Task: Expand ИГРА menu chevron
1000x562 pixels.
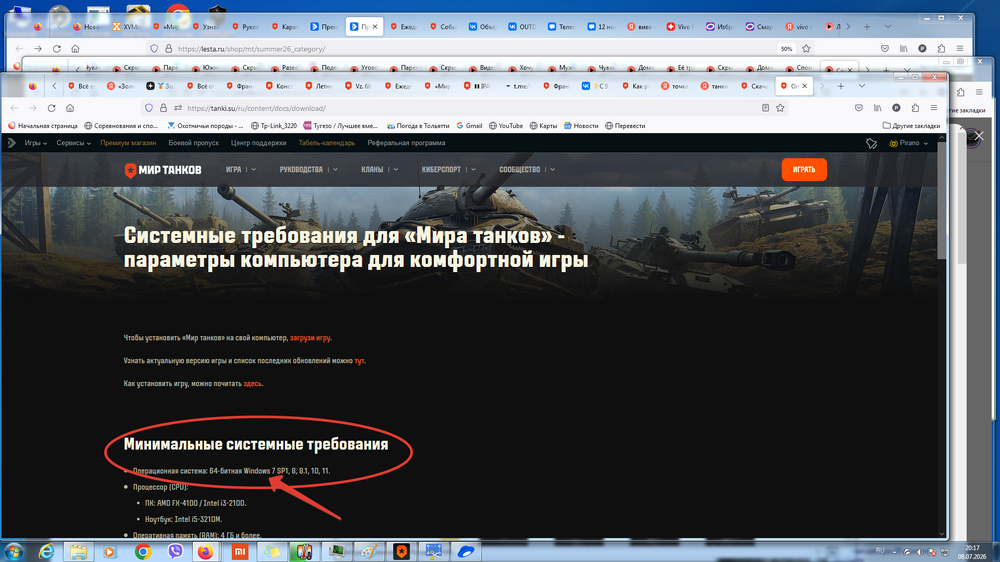Action: pos(254,170)
